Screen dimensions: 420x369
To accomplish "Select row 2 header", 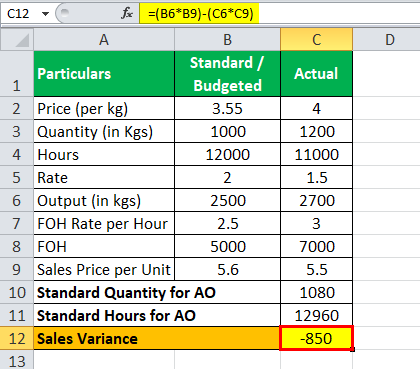I will tap(17, 108).
